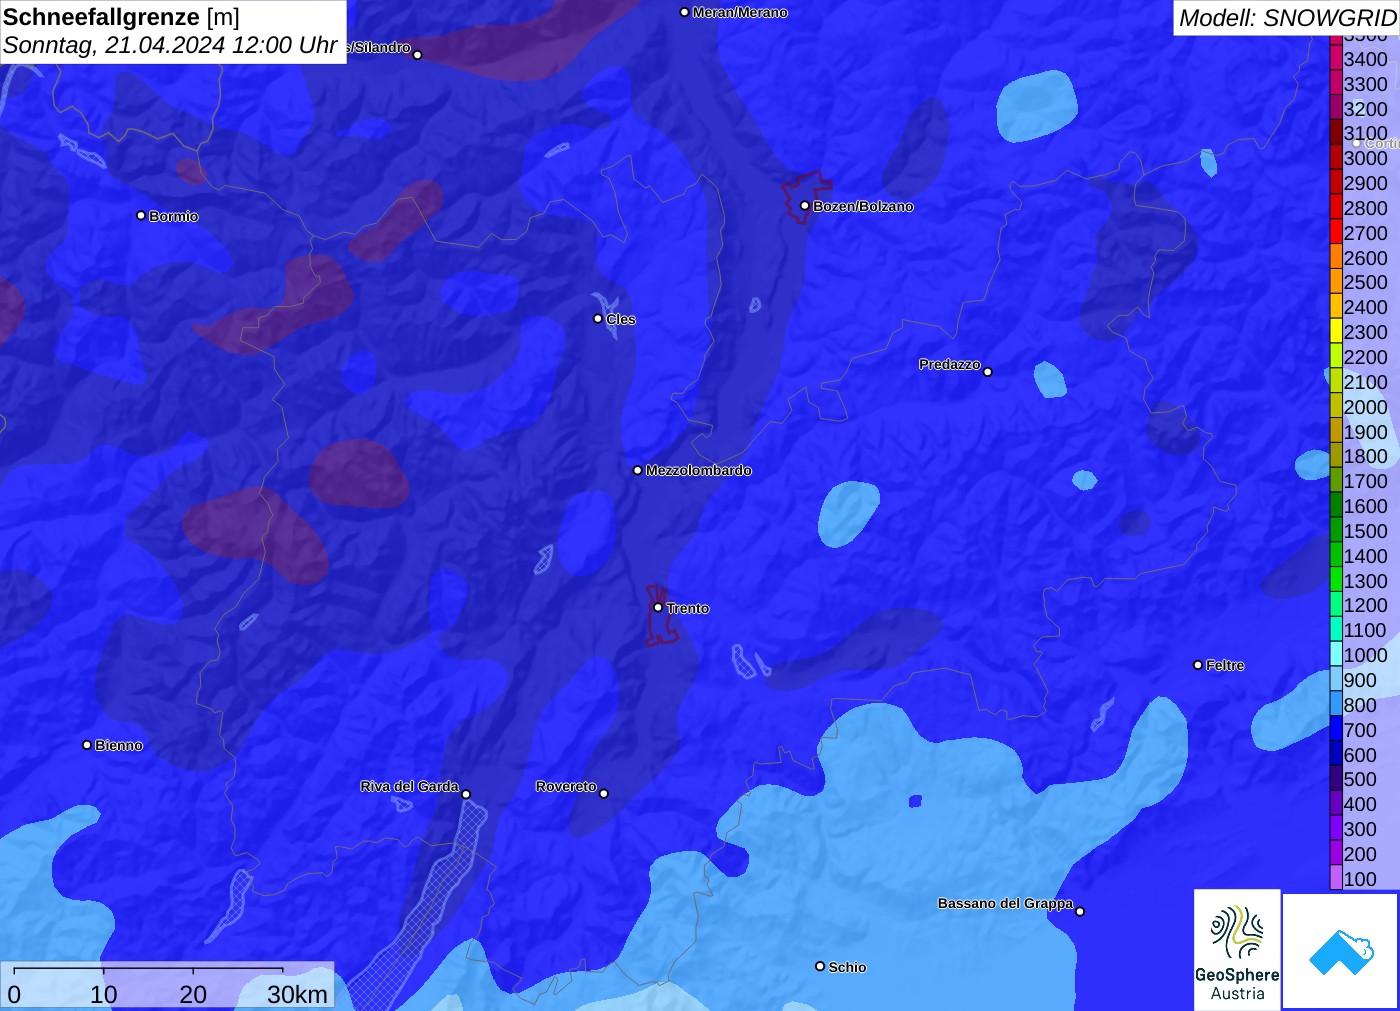Click the Trento label text
This screenshot has height=1011, width=1400.
click(x=688, y=608)
